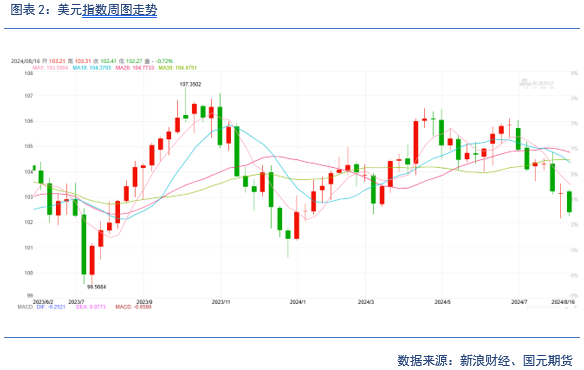584x370 pixels.
Task: Click the 2024/5 x-axis label
Action: click(x=442, y=302)
